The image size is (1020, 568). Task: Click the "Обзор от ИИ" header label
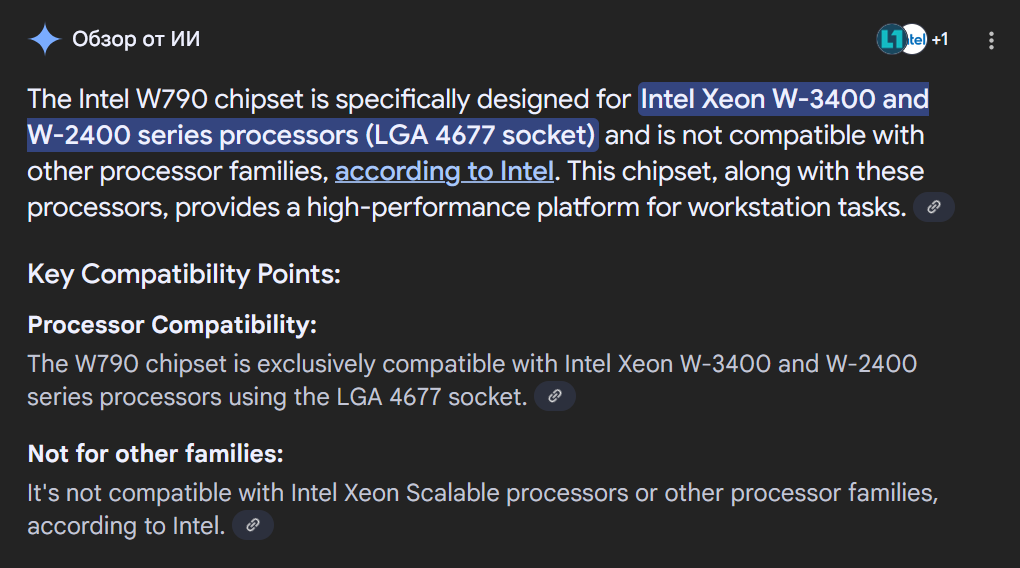click(136, 39)
